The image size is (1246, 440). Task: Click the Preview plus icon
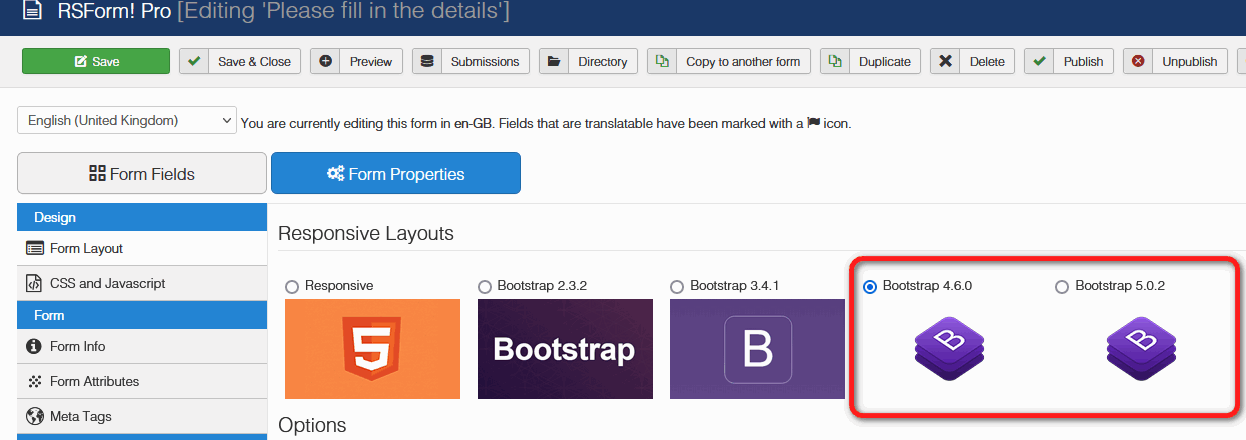[x=325, y=61]
